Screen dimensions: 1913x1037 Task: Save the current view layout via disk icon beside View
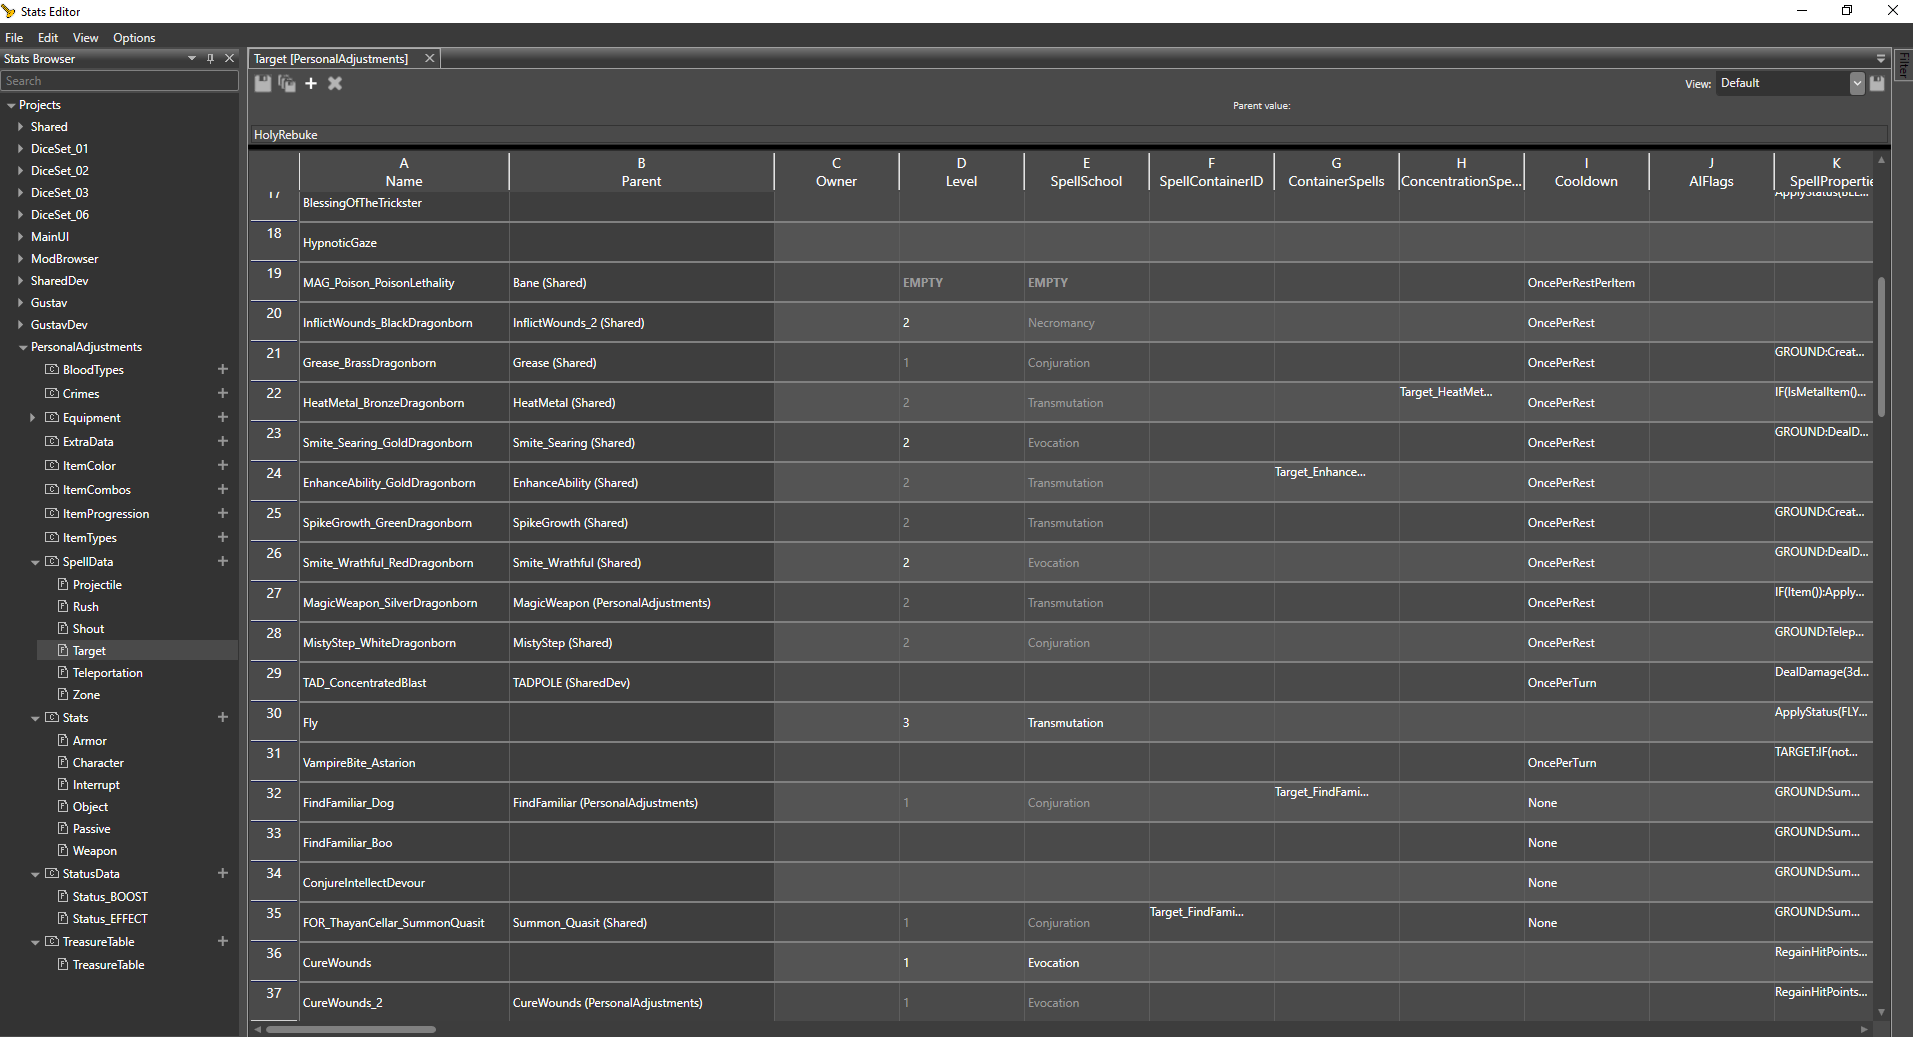(1877, 84)
